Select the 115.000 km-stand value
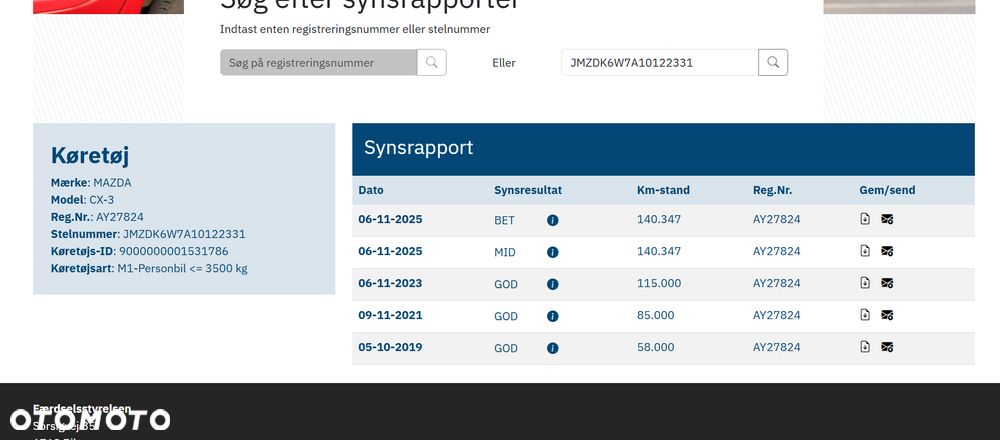 [659, 283]
